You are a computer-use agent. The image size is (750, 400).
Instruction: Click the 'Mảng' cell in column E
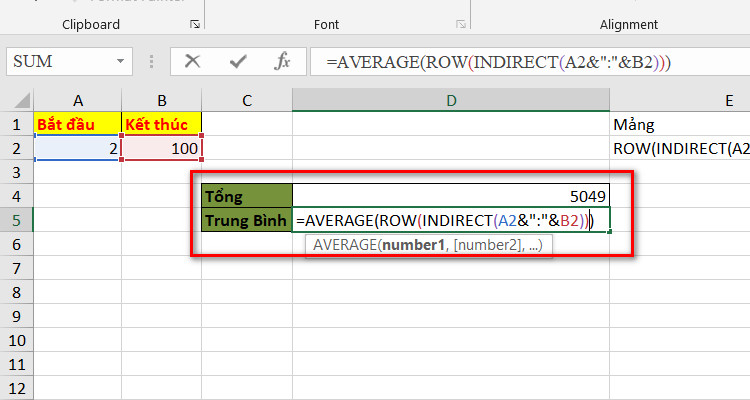[680, 124]
